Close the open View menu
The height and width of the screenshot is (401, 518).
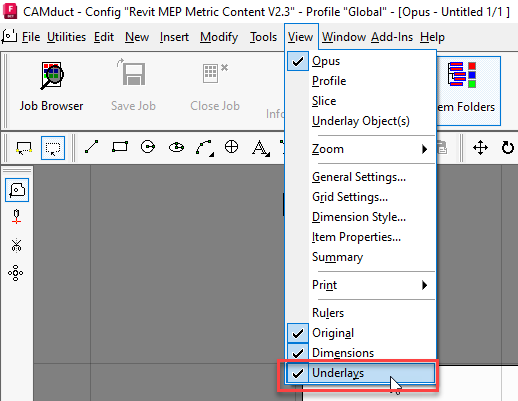(x=301, y=37)
